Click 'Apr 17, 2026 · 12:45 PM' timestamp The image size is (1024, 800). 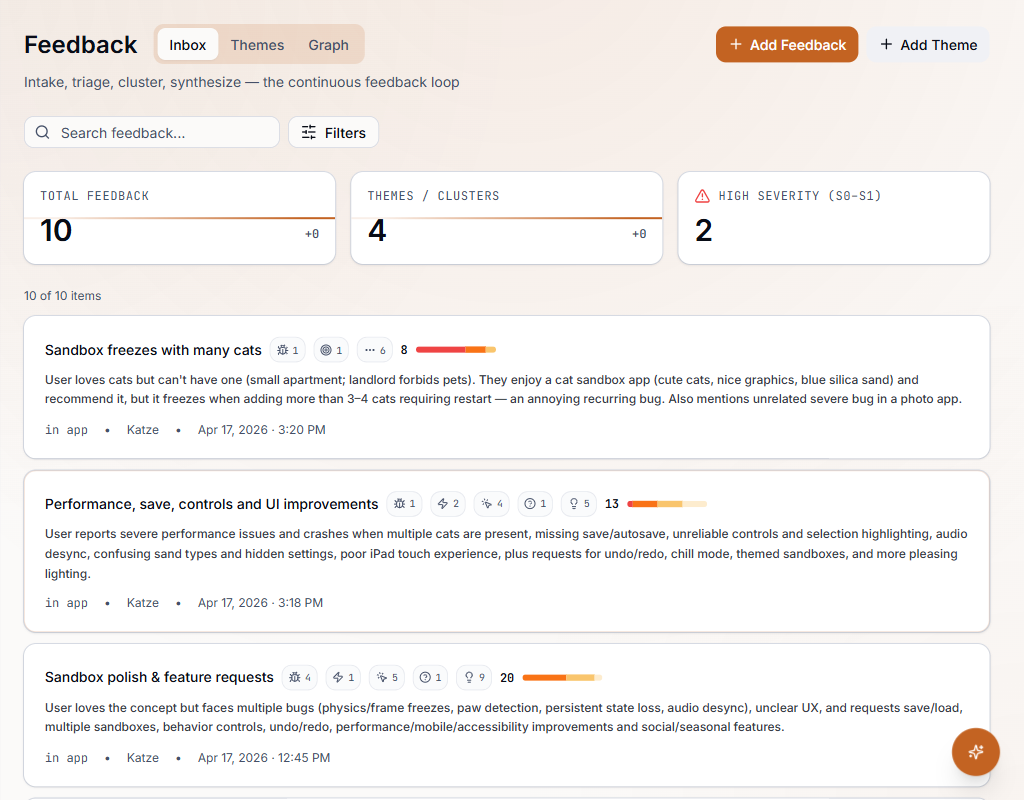pos(264,758)
